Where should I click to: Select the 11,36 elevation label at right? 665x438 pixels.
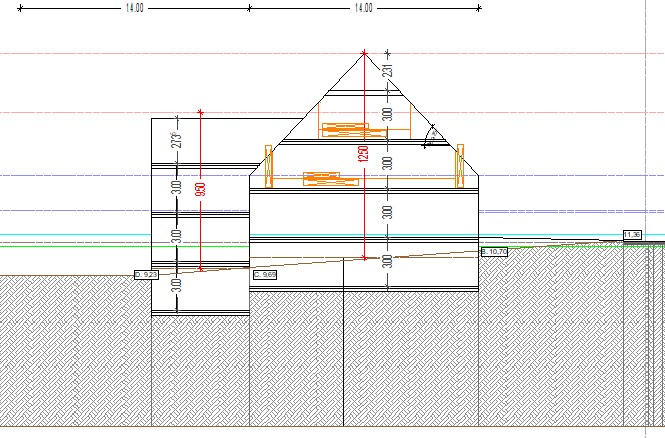point(632,234)
